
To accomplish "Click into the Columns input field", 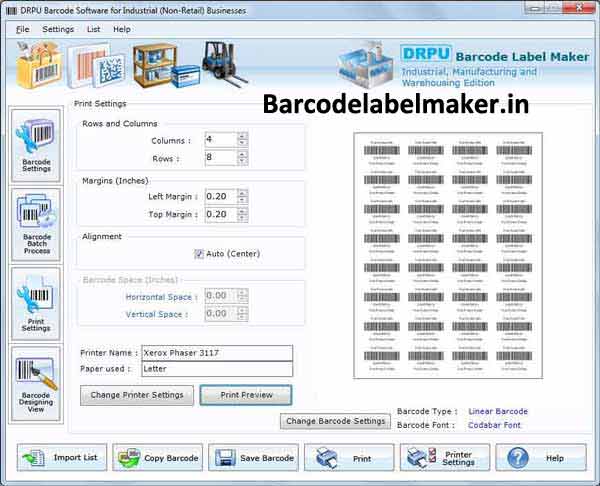I will (x=221, y=140).
